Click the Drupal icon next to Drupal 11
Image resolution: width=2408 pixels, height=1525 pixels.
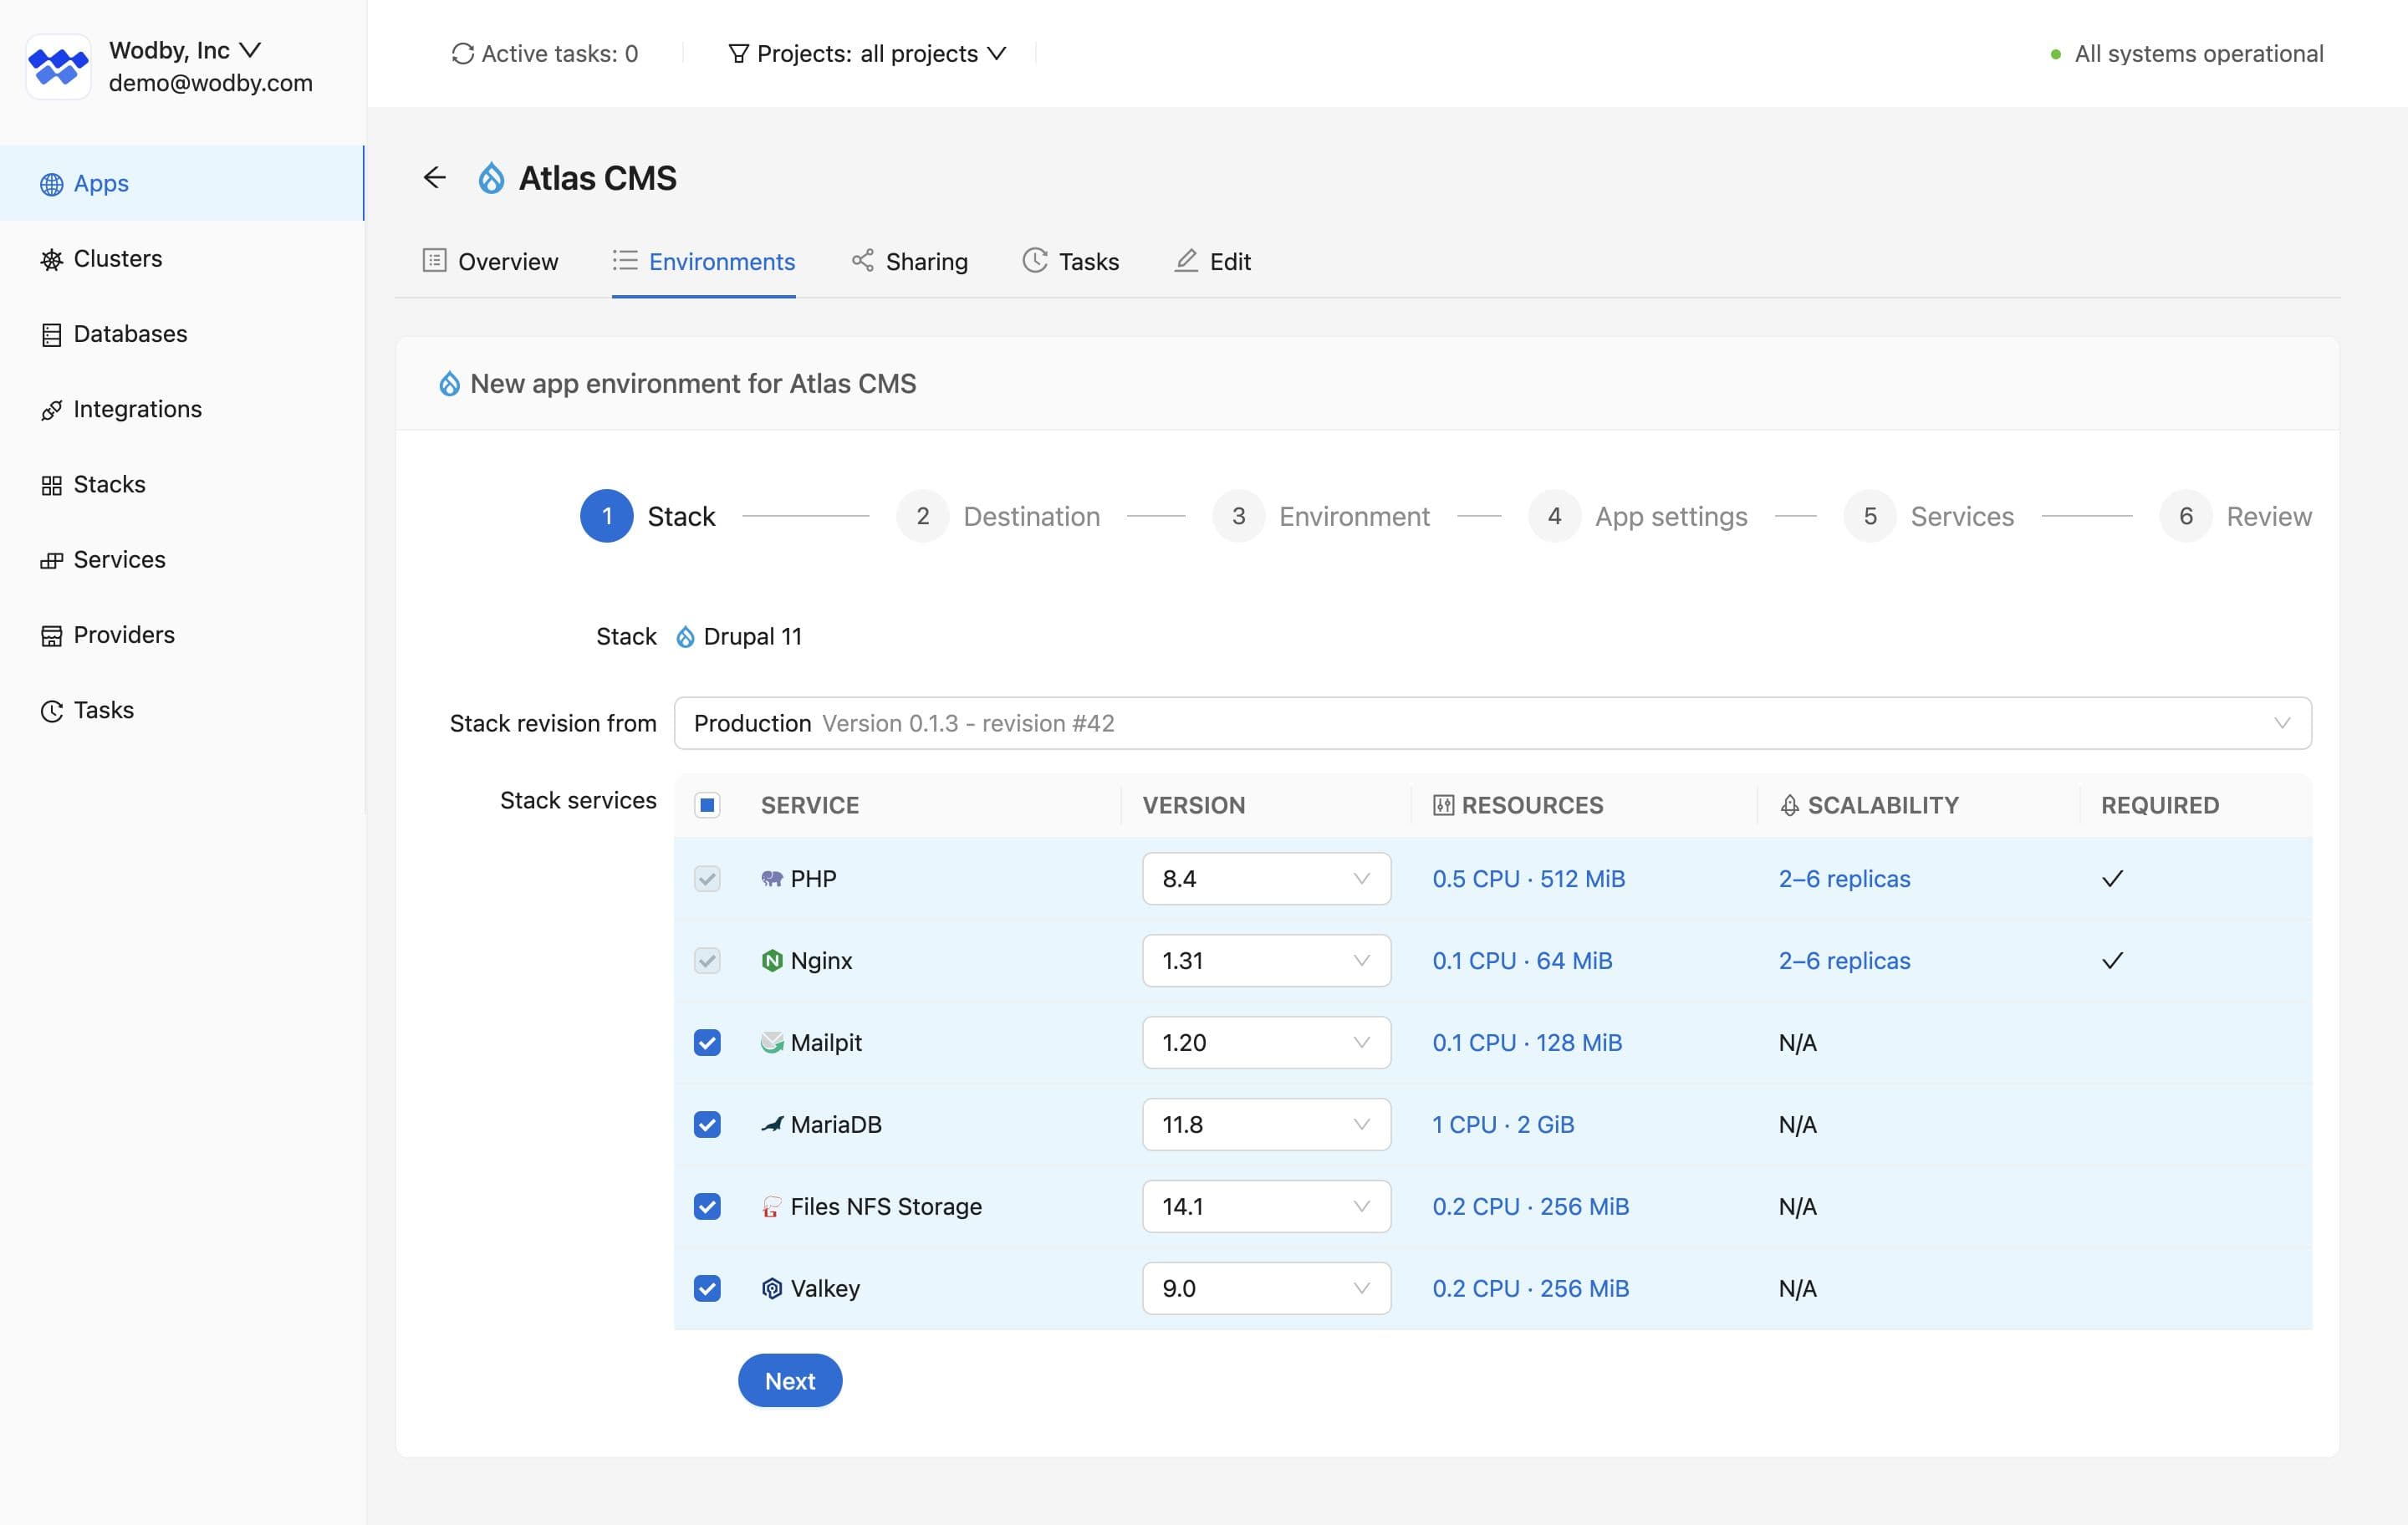[685, 637]
